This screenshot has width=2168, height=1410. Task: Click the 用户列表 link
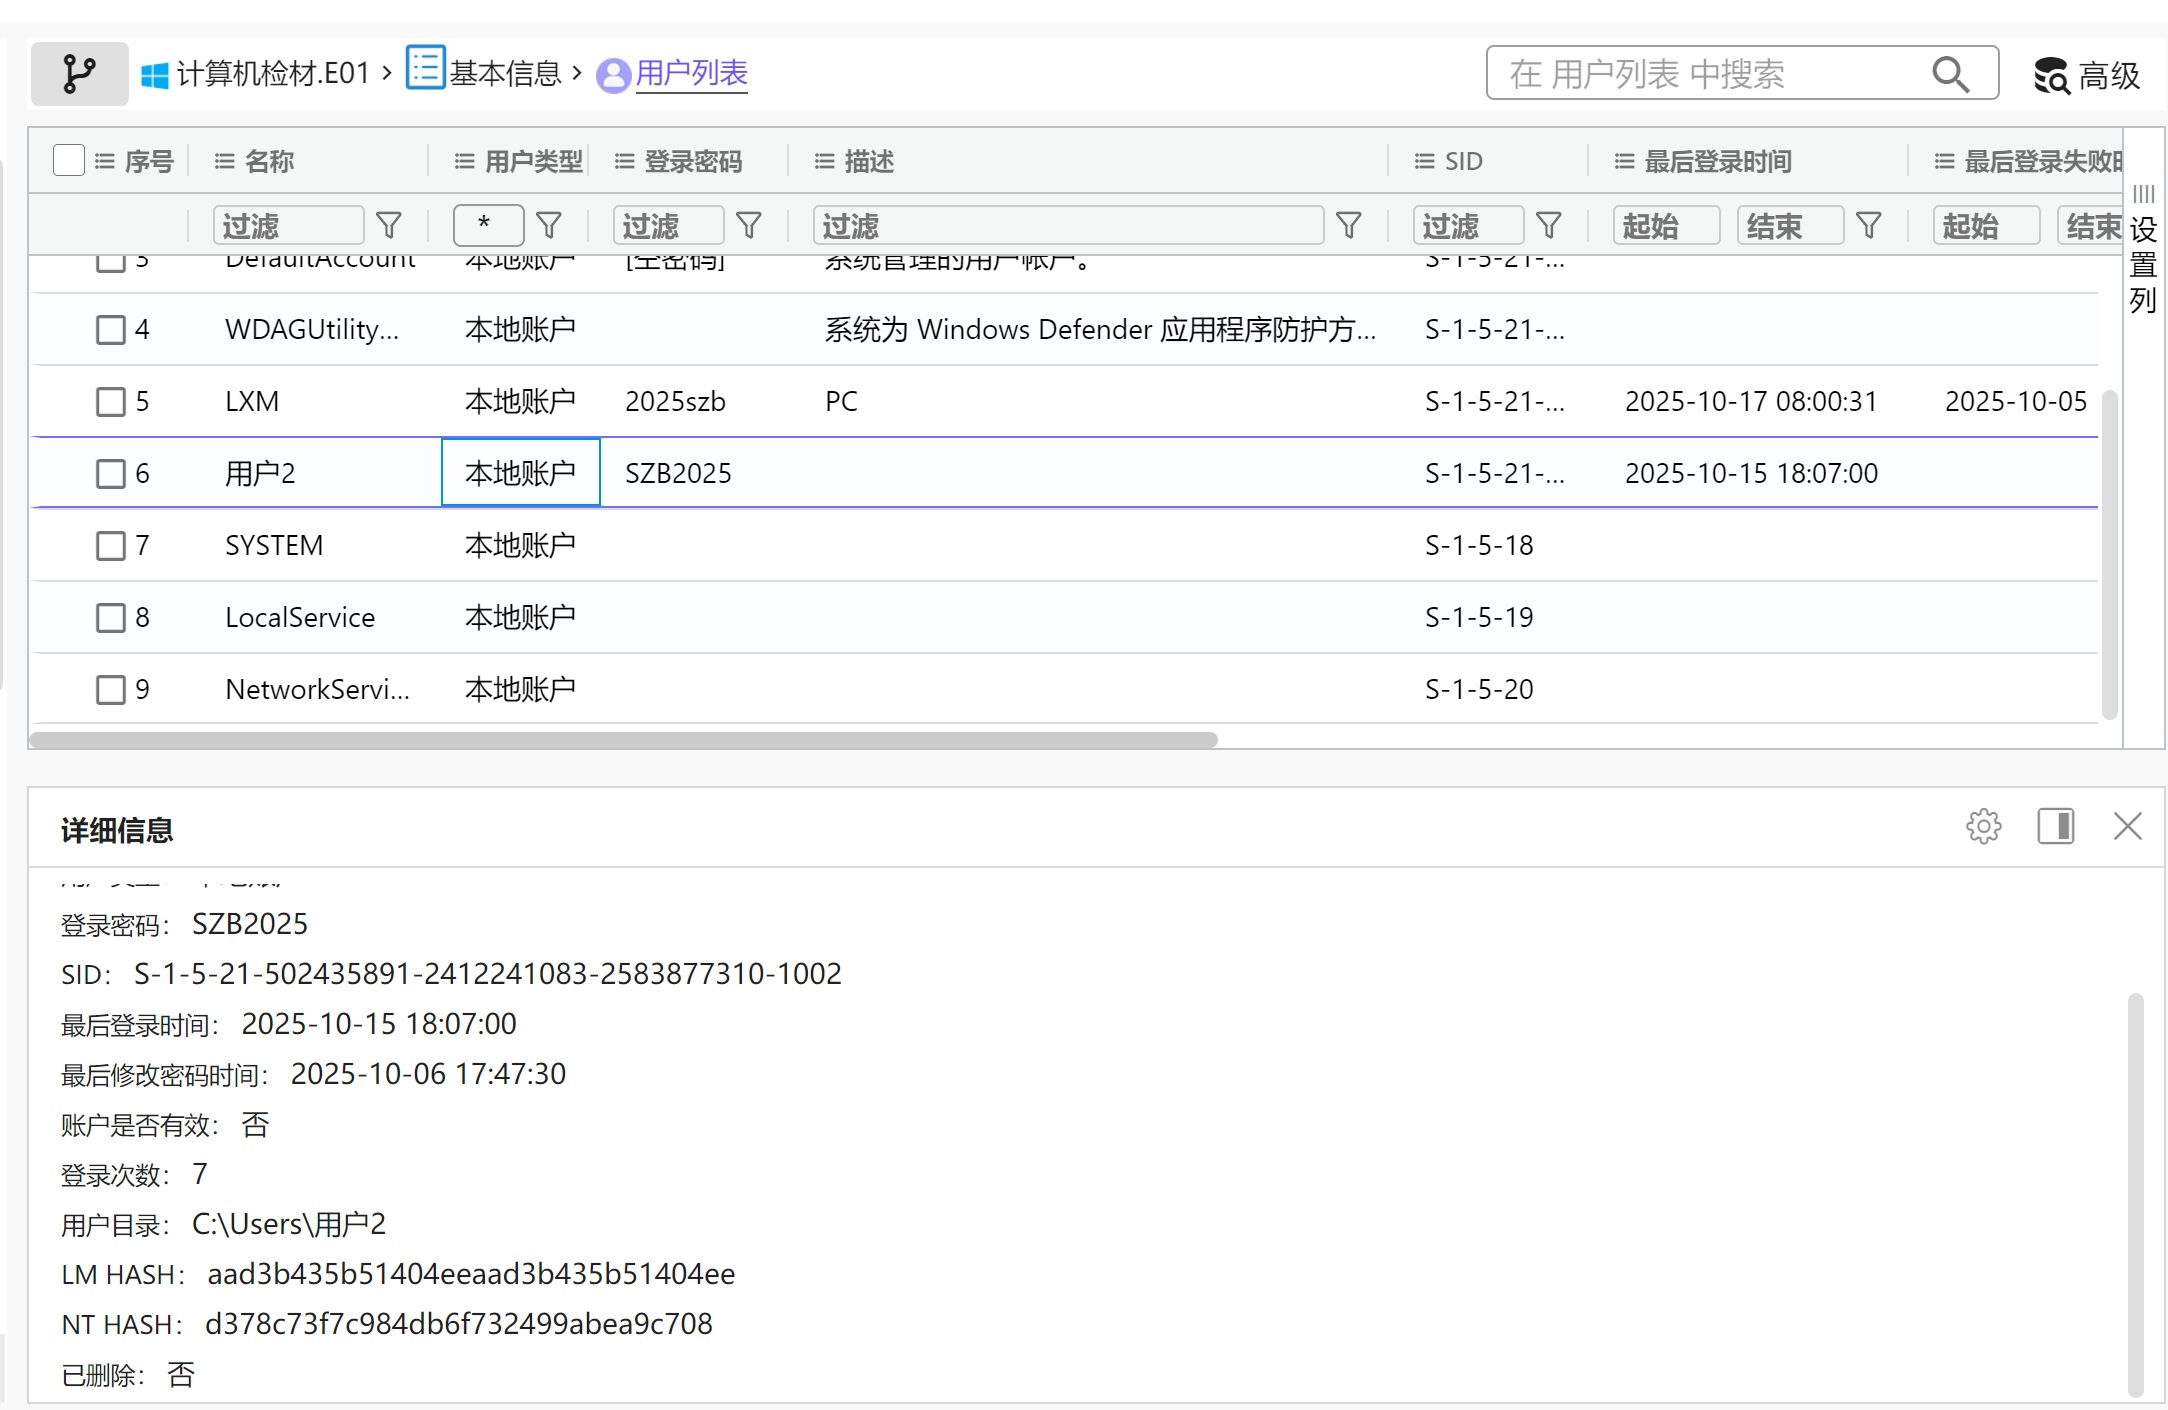691,73
